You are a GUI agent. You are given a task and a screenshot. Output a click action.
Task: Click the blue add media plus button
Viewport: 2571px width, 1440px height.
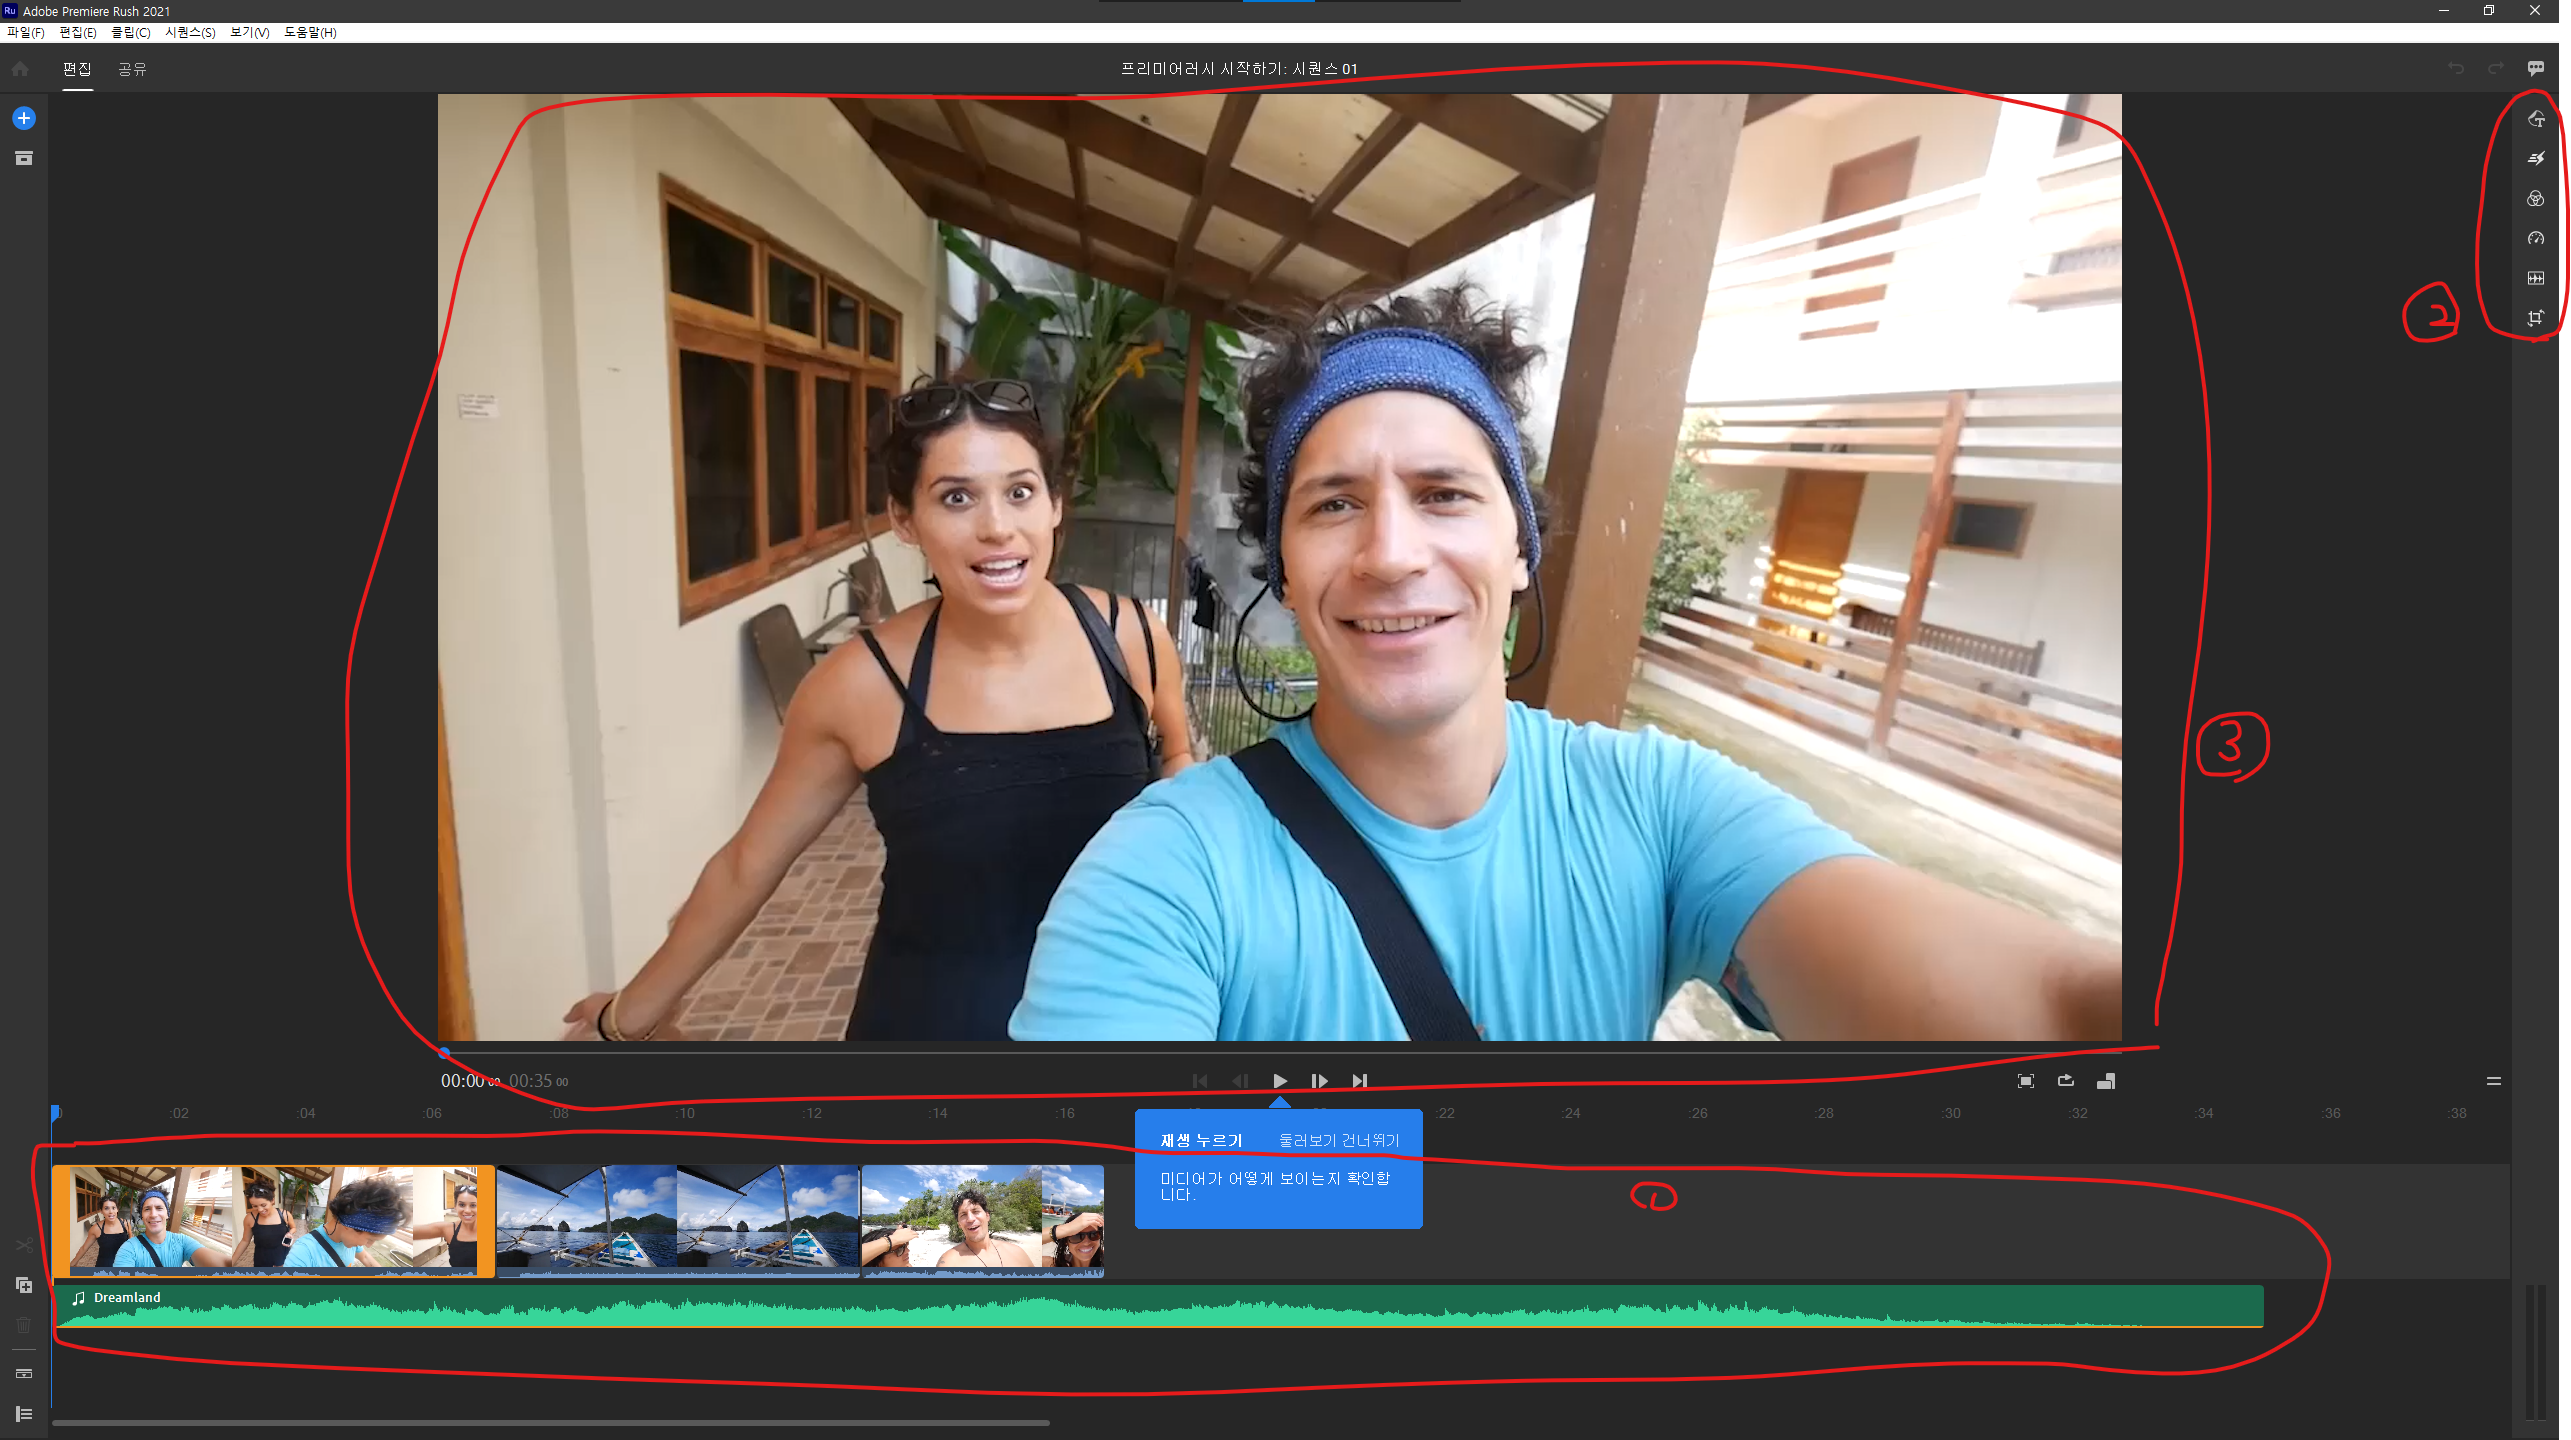pyautogui.click(x=24, y=118)
